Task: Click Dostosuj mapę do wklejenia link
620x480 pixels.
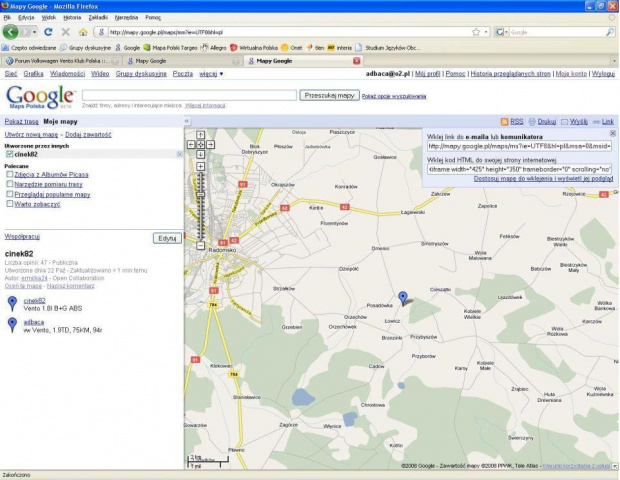Action: click(x=543, y=179)
